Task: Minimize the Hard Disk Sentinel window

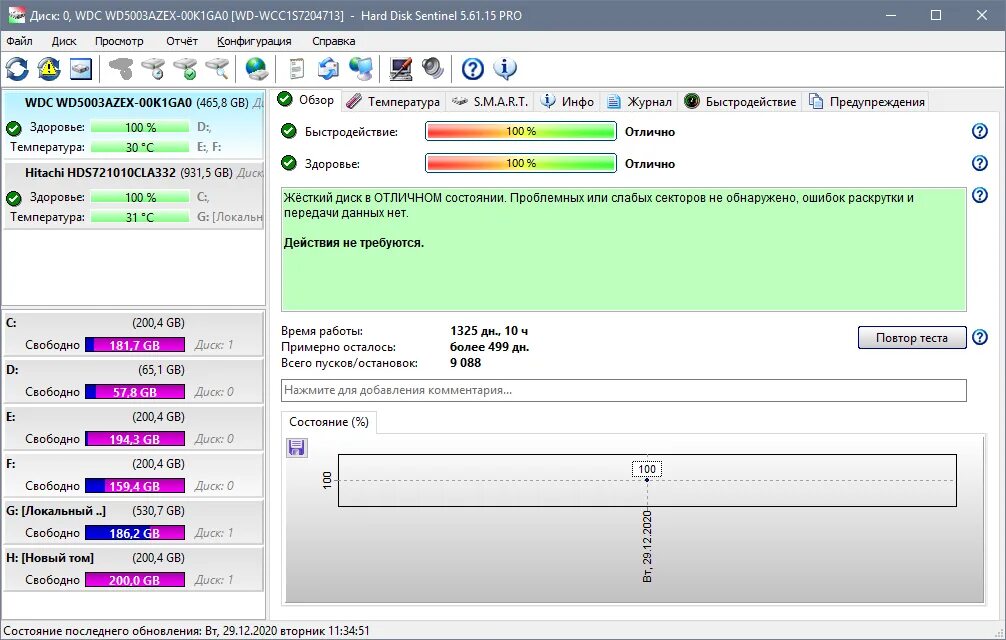Action: coord(891,15)
